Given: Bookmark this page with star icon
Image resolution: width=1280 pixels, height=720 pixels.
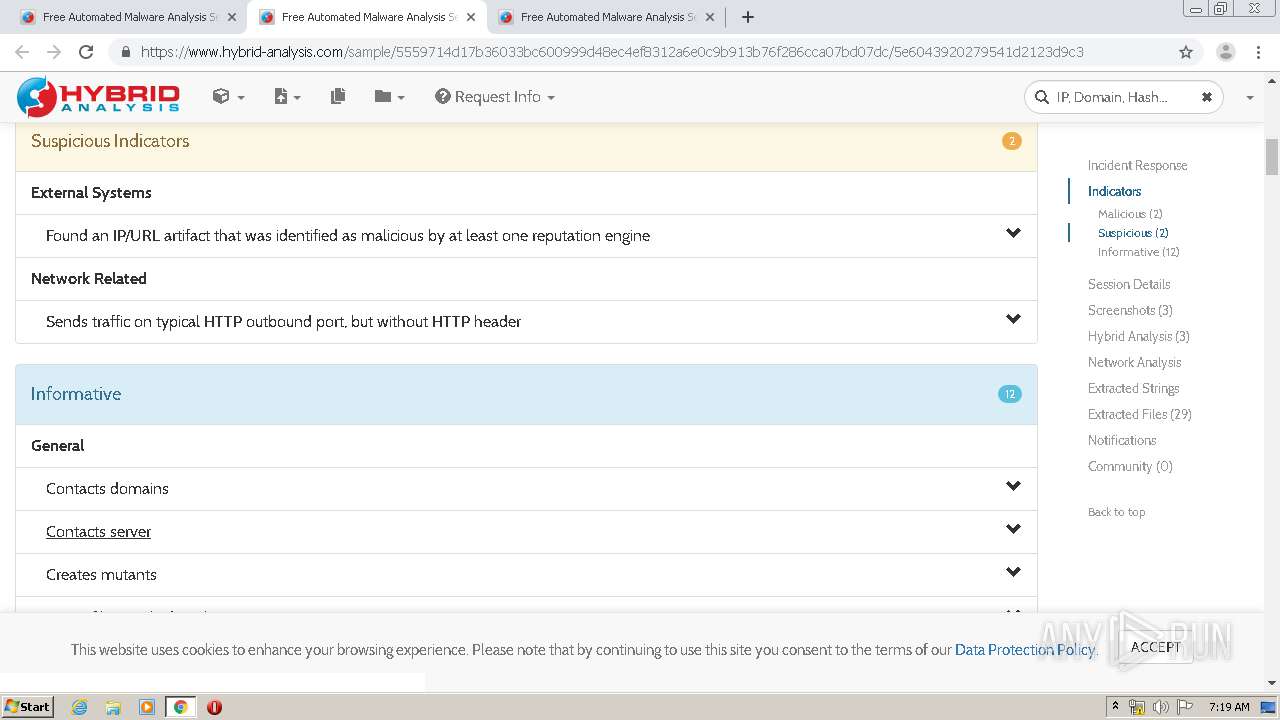Looking at the screenshot, I should [x=1186, y=52].
